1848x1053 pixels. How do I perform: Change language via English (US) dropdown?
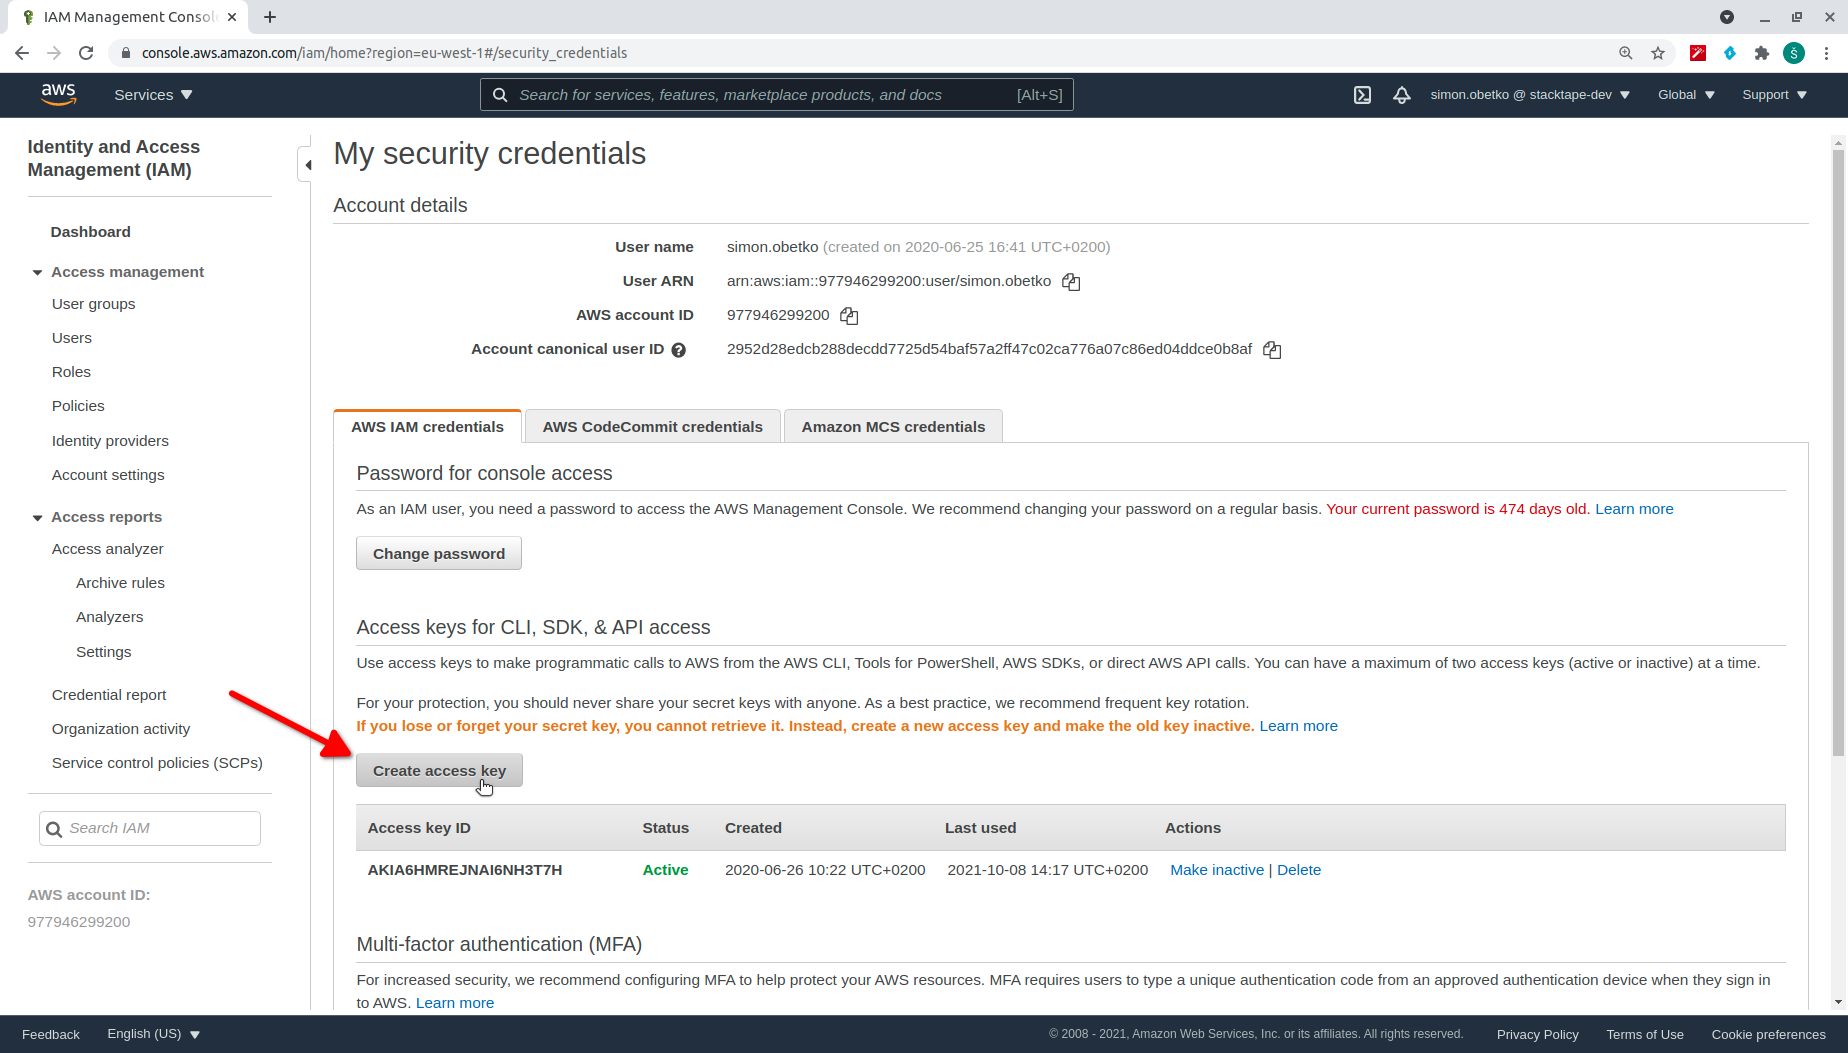154,1034
